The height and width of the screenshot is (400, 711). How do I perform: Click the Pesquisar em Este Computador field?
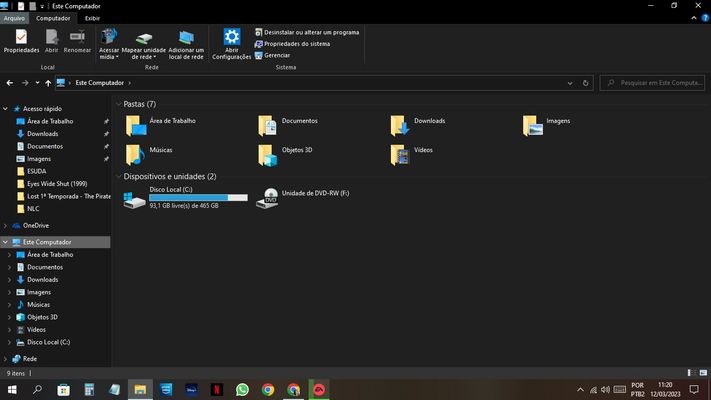click(653, 83)
